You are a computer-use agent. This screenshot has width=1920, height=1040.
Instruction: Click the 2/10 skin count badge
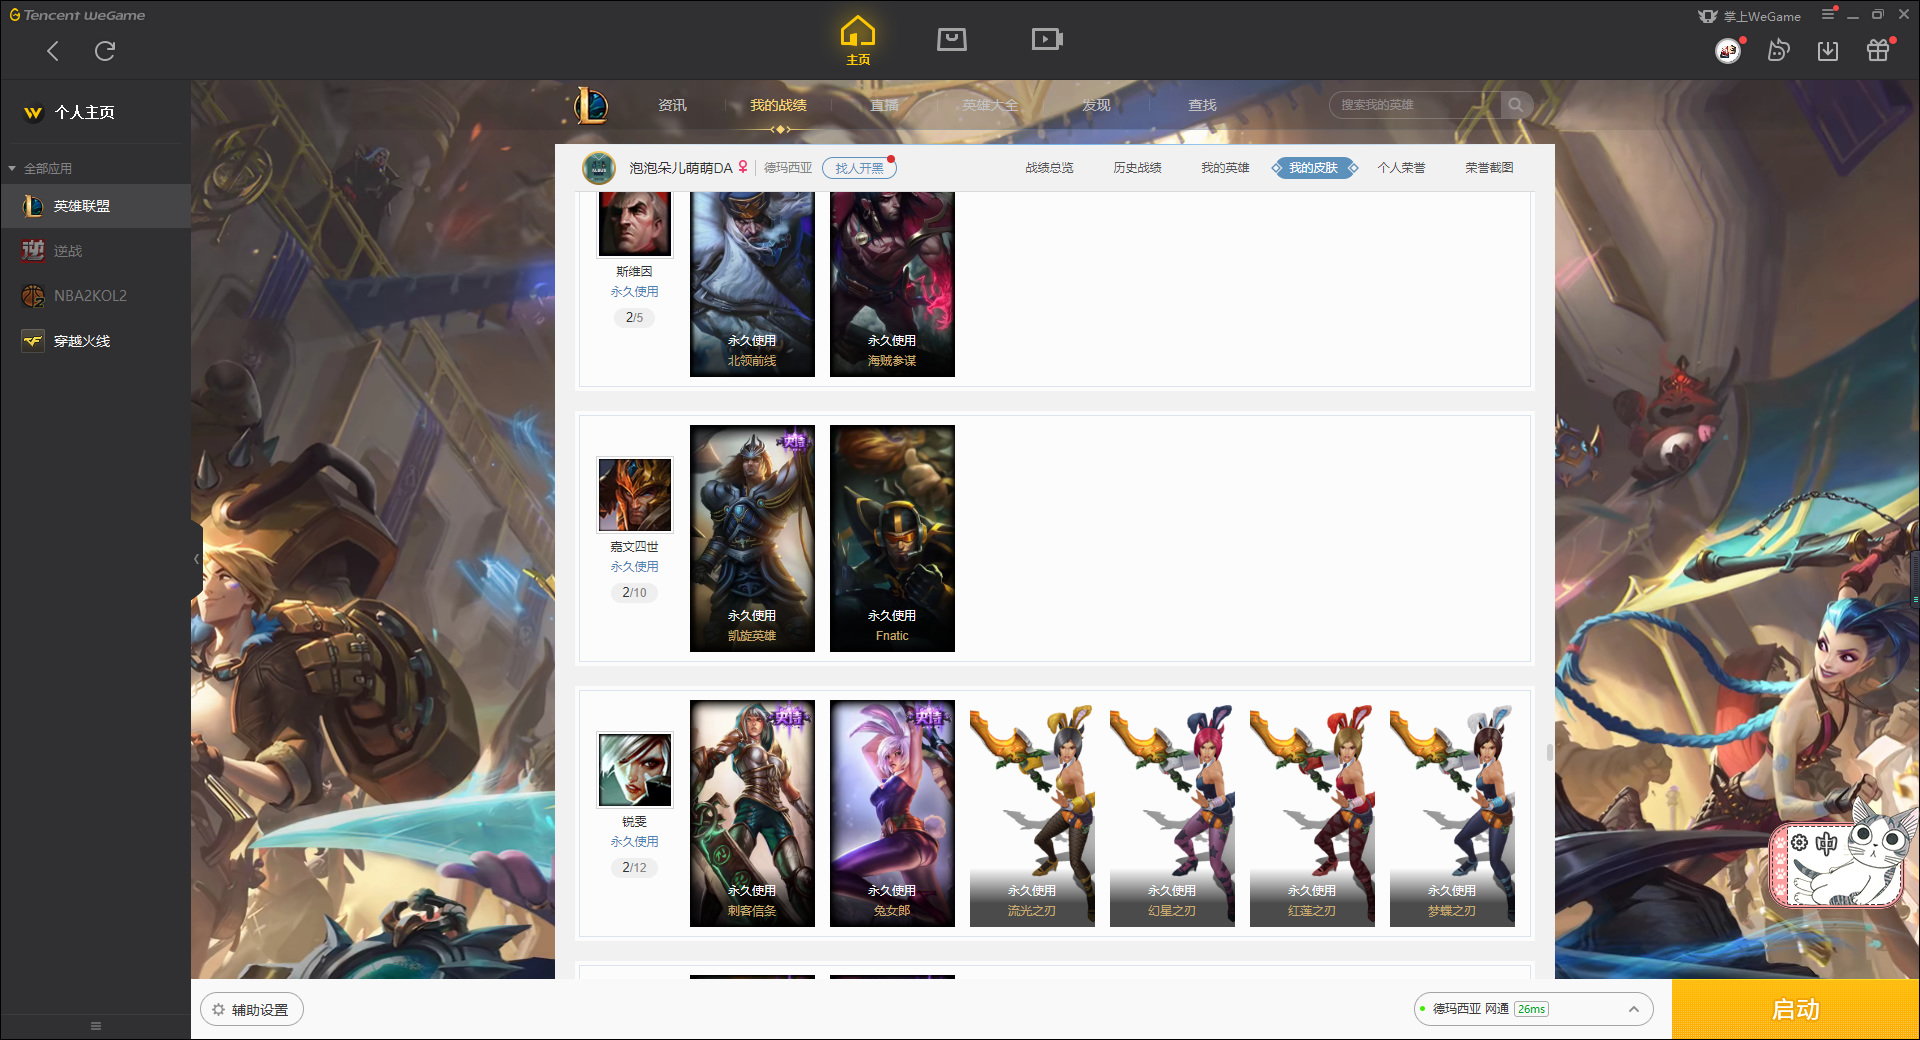pyautogui.click(x=634, y=592)
